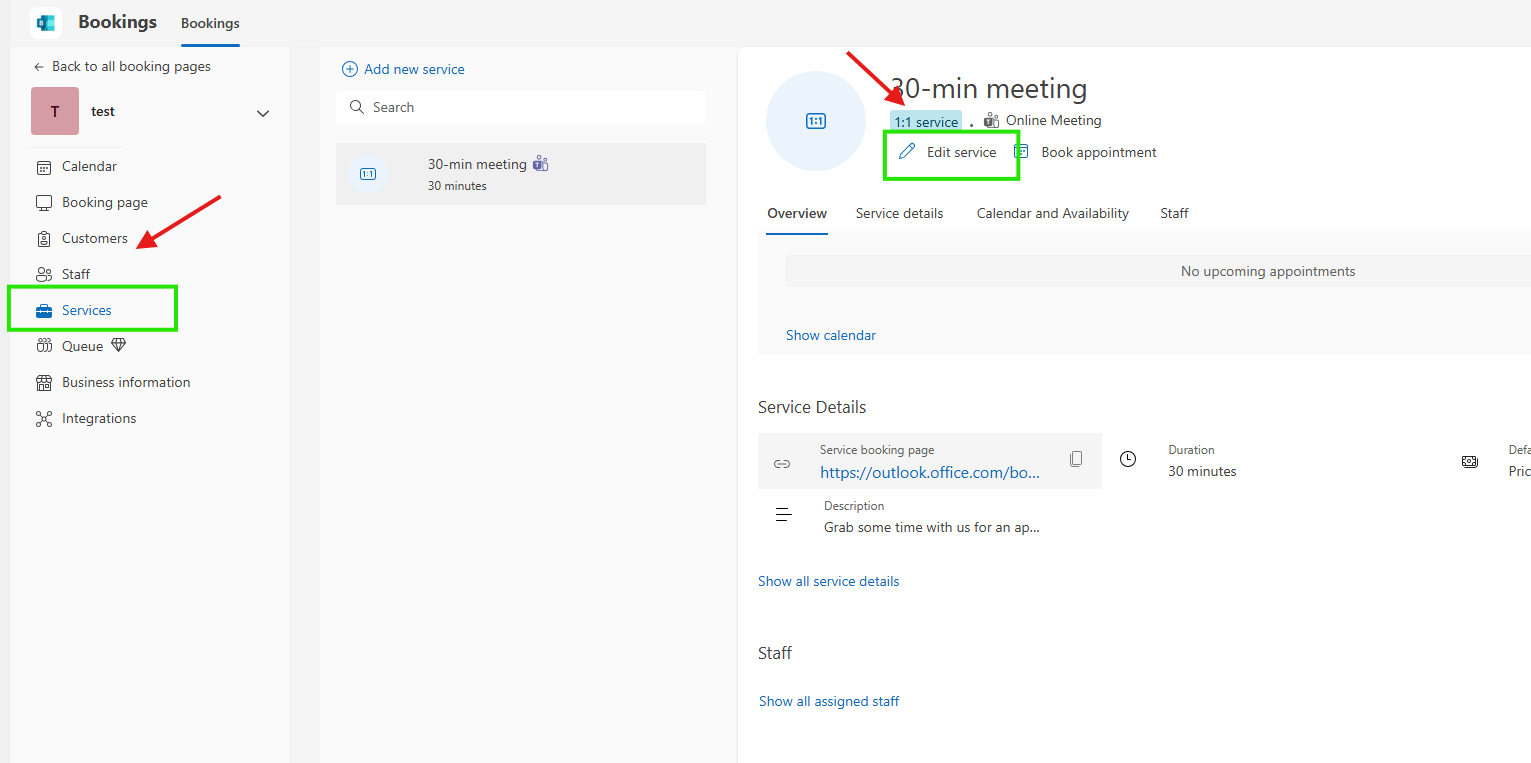Click Show all service details
The width and height of the screenshot is (1531, 763).
tap(829, 582)
